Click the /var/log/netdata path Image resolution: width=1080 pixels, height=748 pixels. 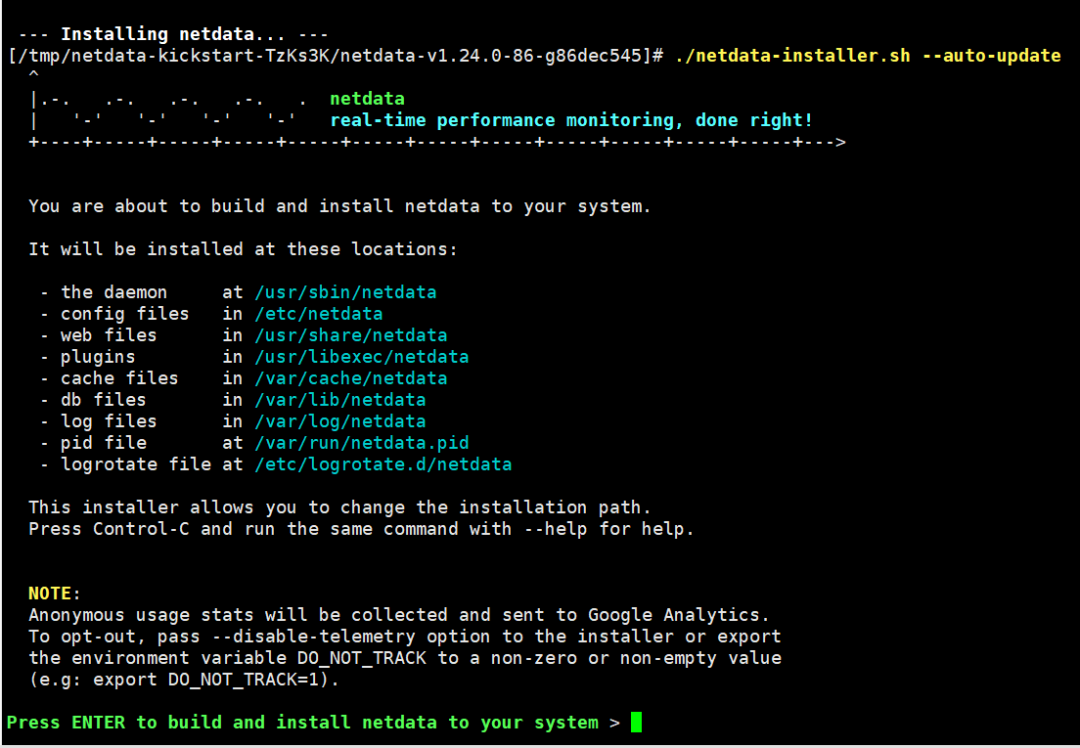[x=339, y=421]
